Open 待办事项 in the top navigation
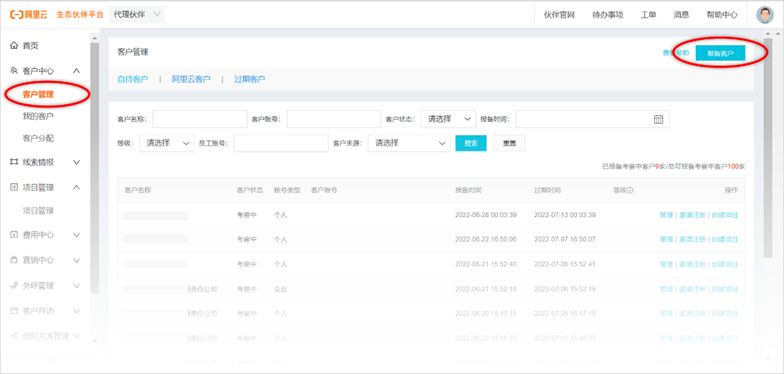The width and height of the screenshot is (784, 374). 608,15
